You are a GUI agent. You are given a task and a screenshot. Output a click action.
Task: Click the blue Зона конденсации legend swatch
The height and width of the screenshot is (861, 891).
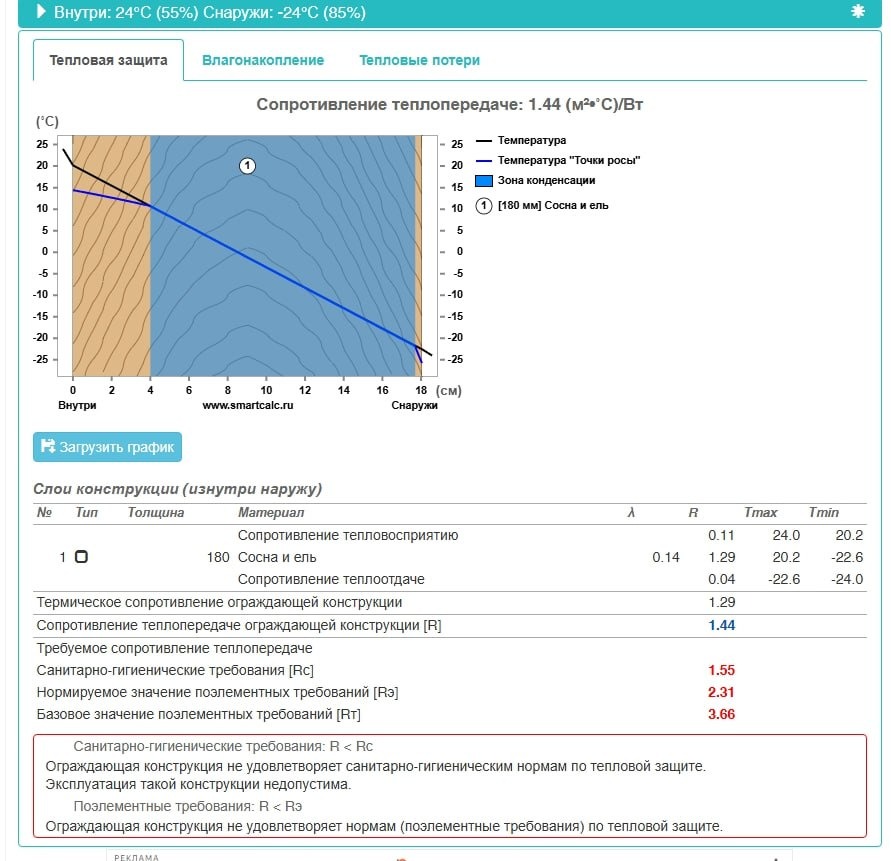pos(483,181)
